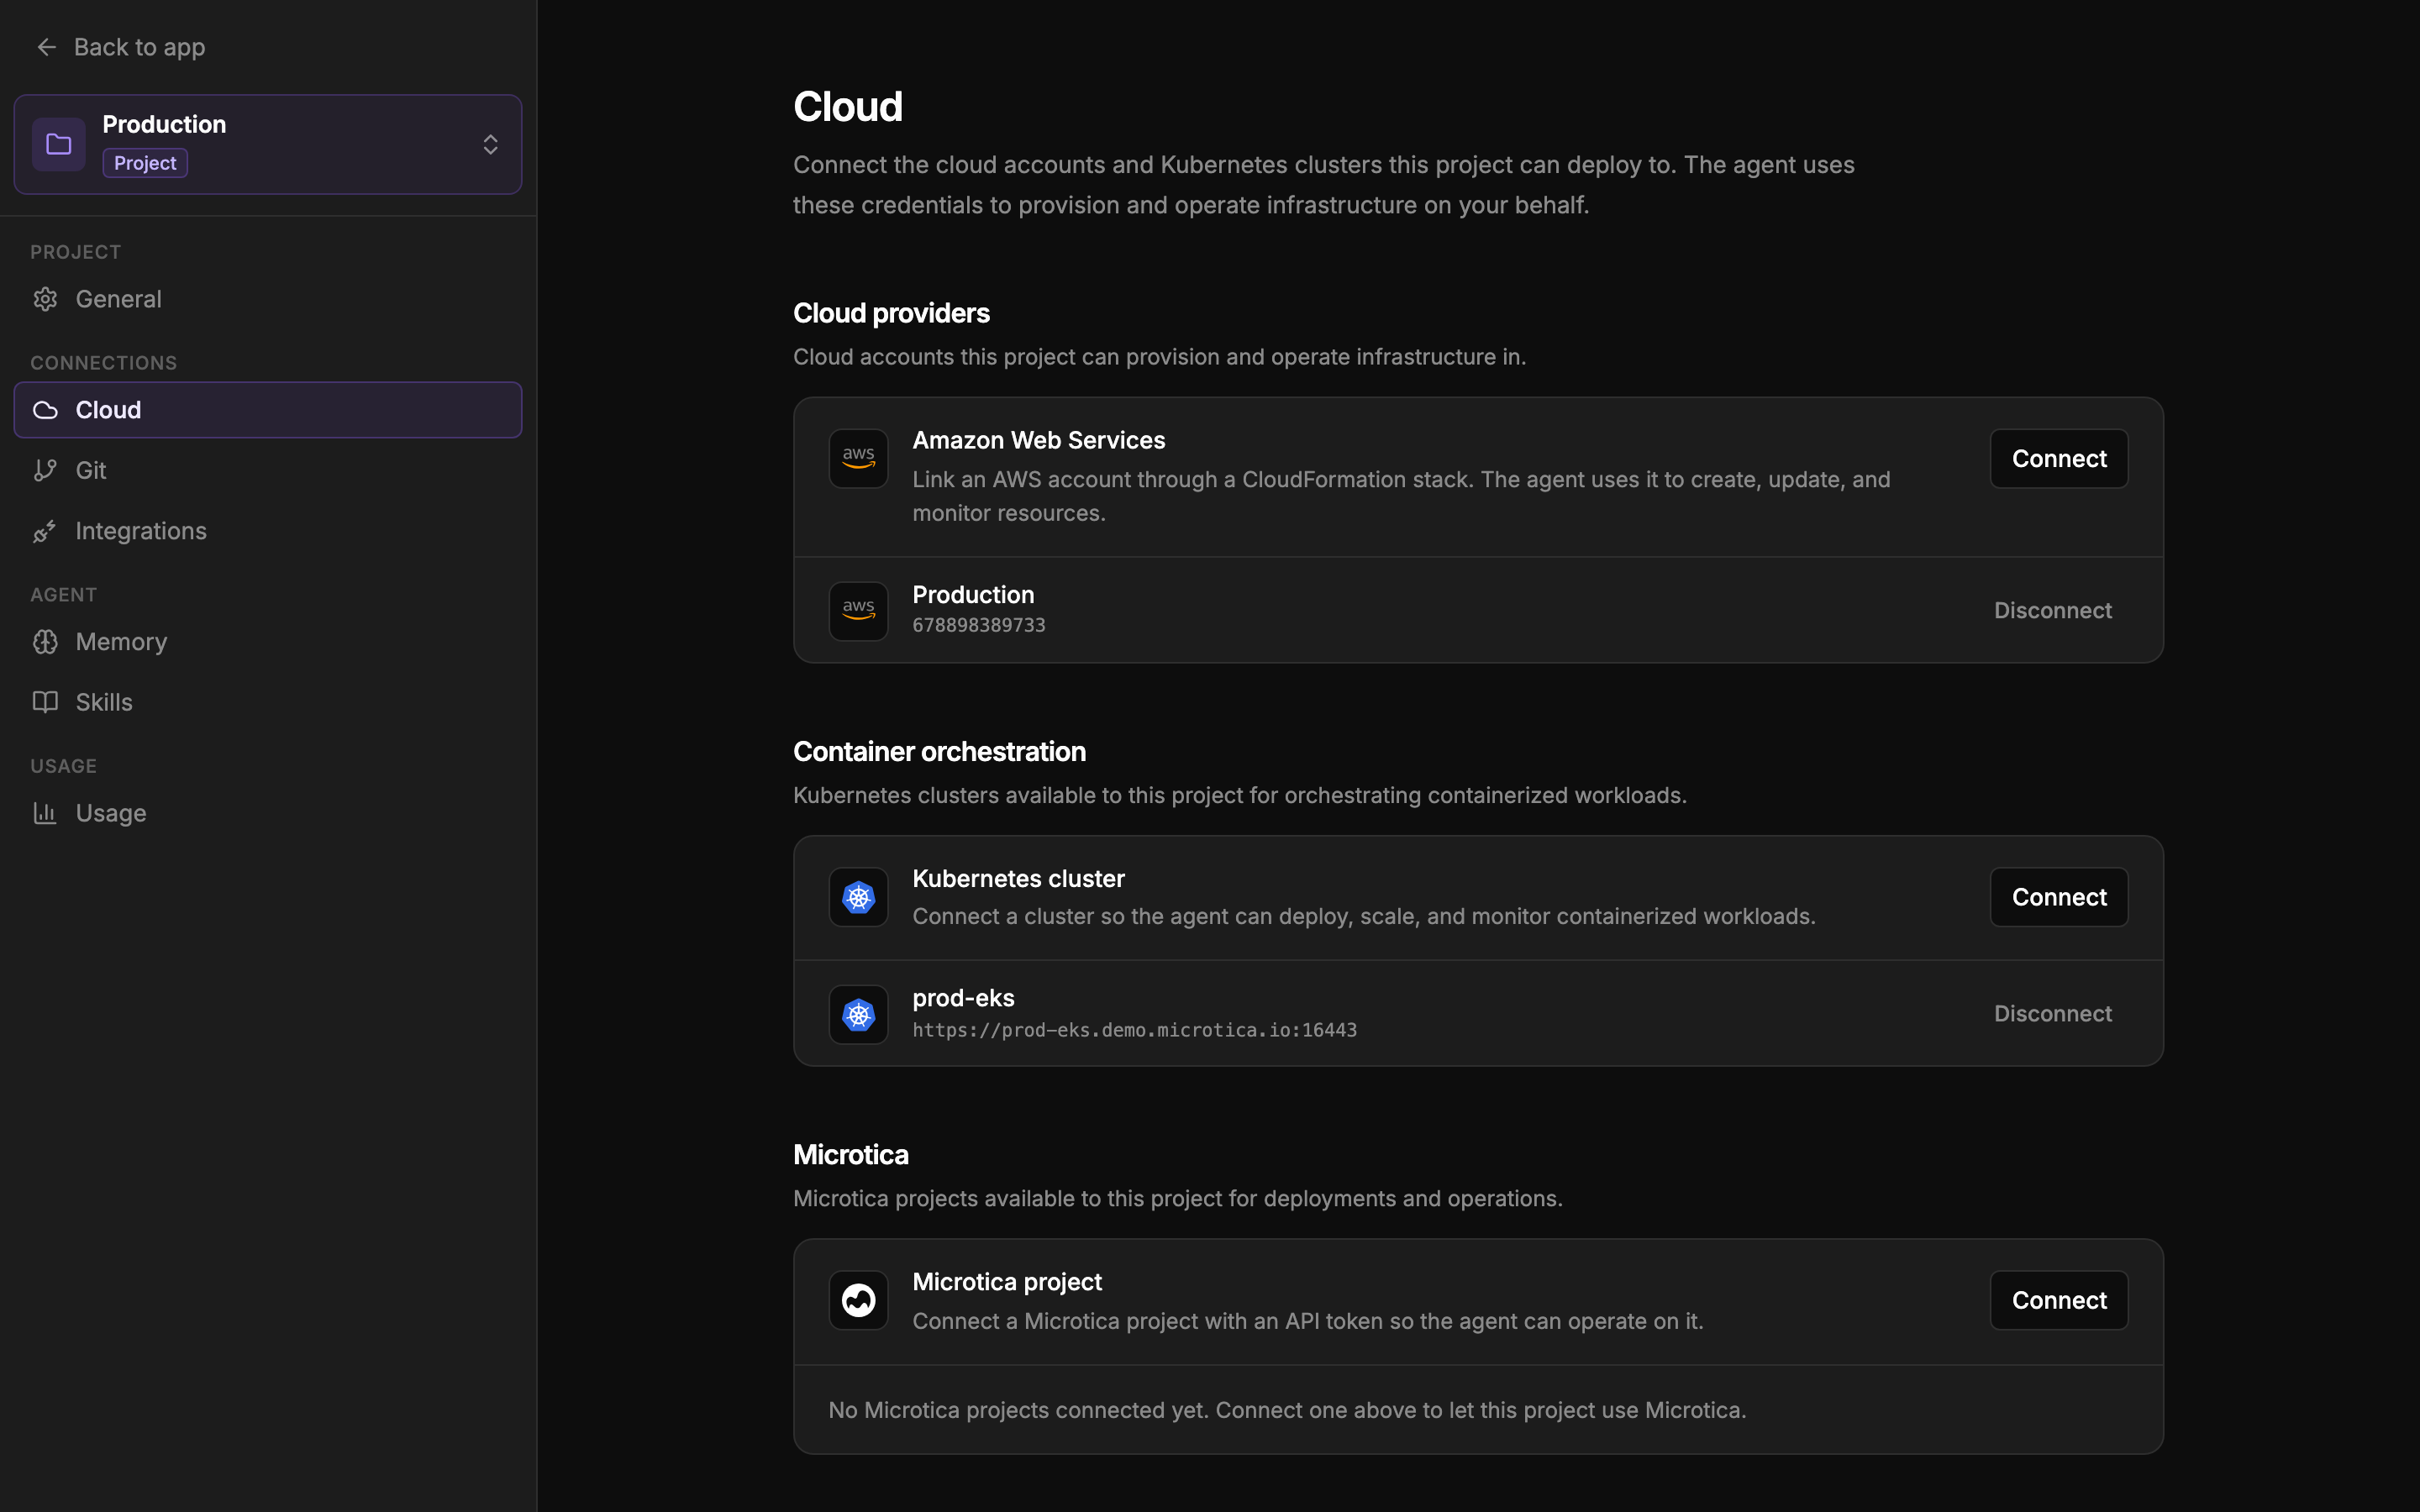Open the Usage page
2420x1512 pixels.
point(268,813)
